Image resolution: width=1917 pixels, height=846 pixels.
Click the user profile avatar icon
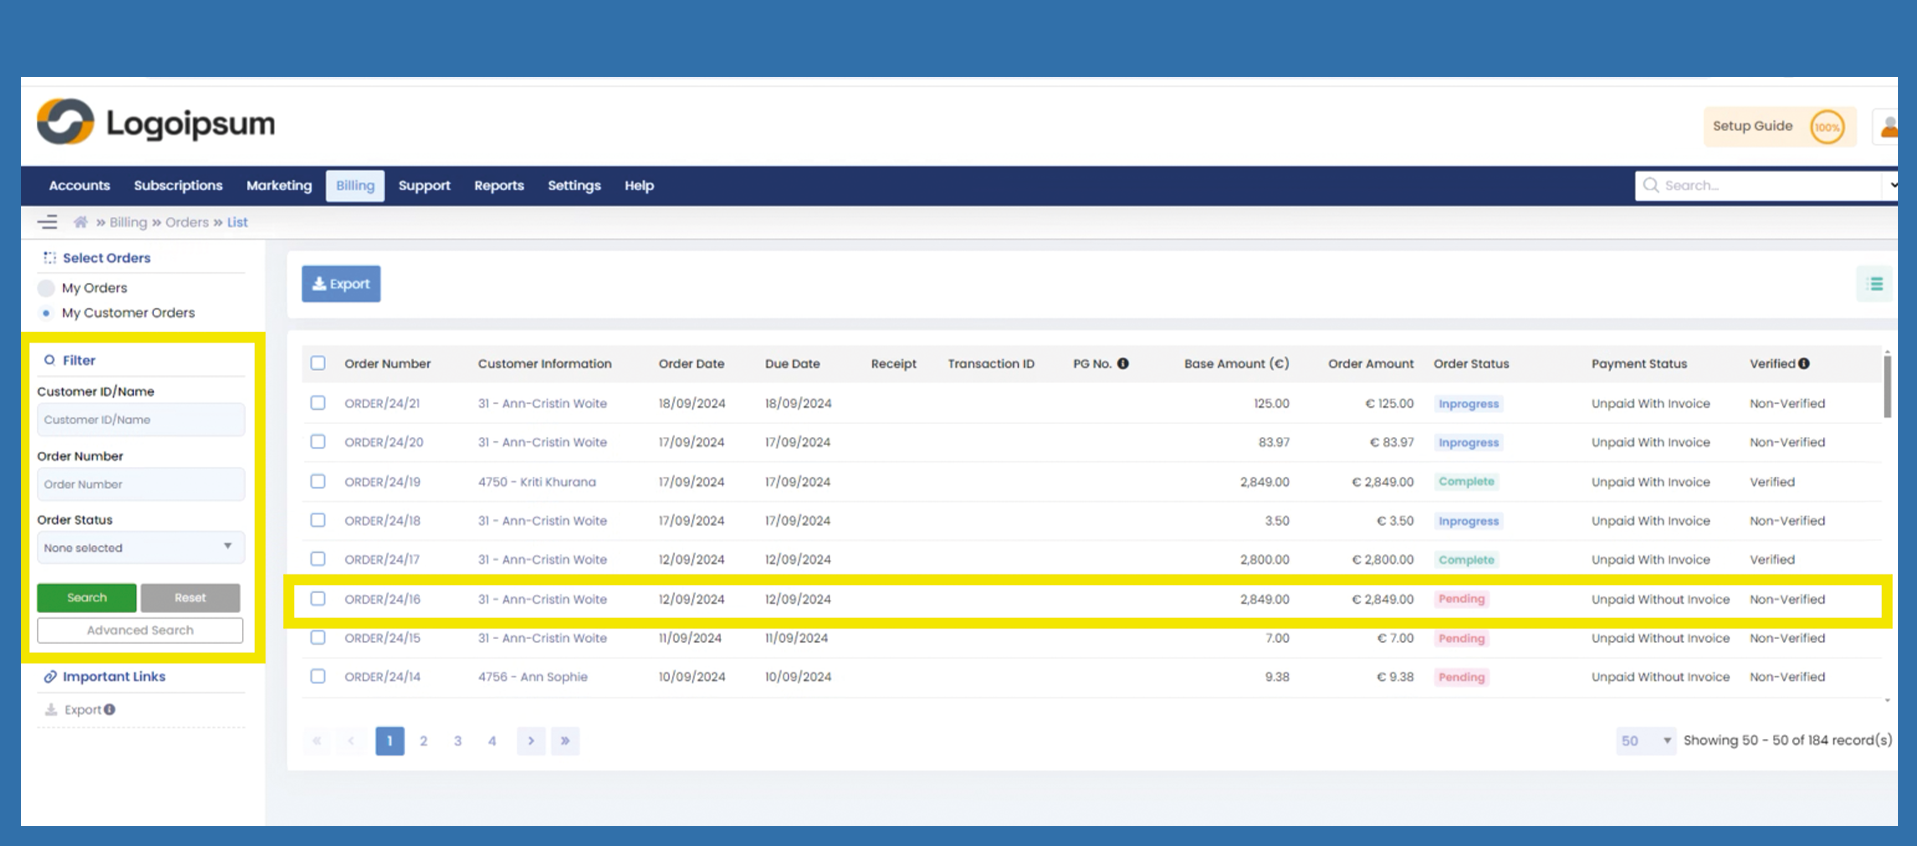click(x=1887, y=127)
